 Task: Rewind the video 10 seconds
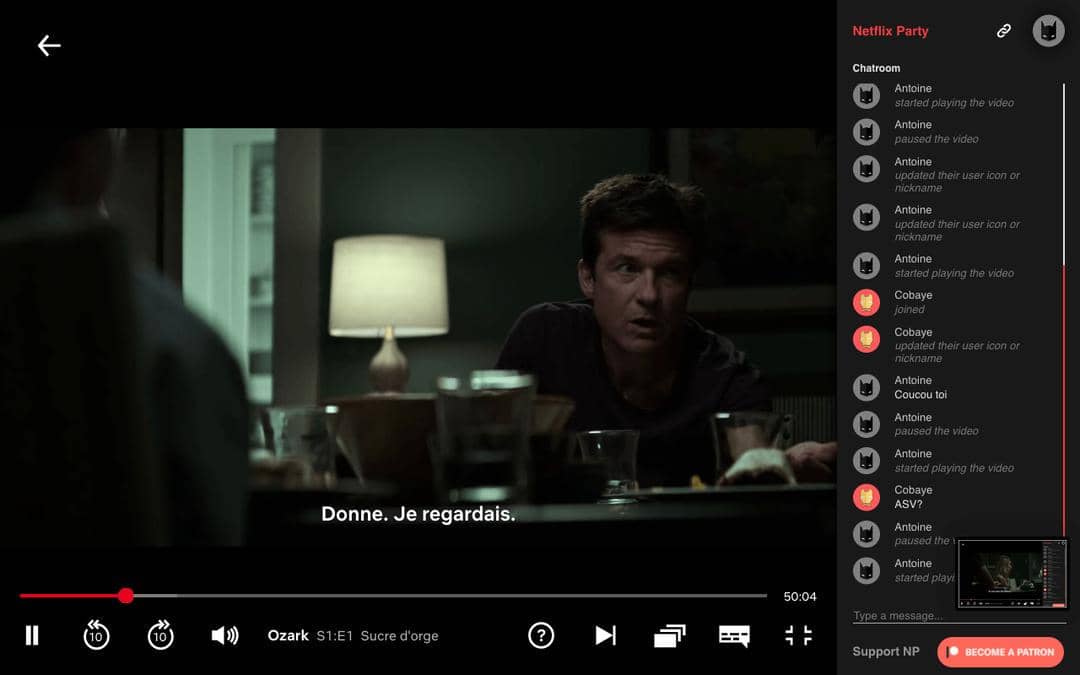(96, 635)
